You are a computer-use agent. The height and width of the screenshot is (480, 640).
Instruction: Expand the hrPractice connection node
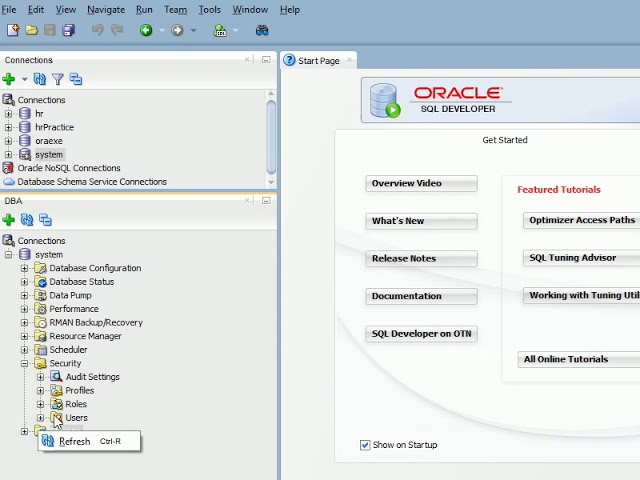8,127
